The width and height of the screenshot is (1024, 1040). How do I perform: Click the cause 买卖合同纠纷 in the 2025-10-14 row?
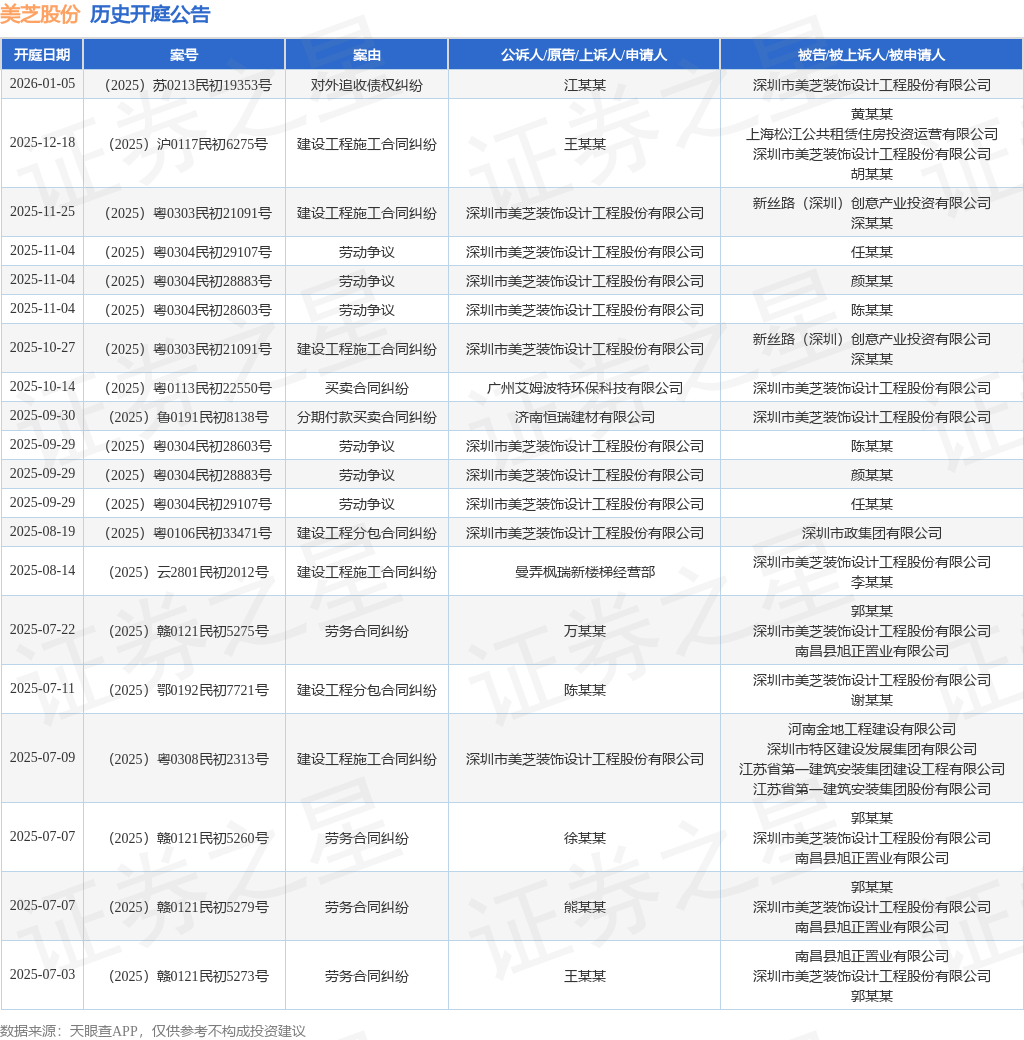click(367, 388)
